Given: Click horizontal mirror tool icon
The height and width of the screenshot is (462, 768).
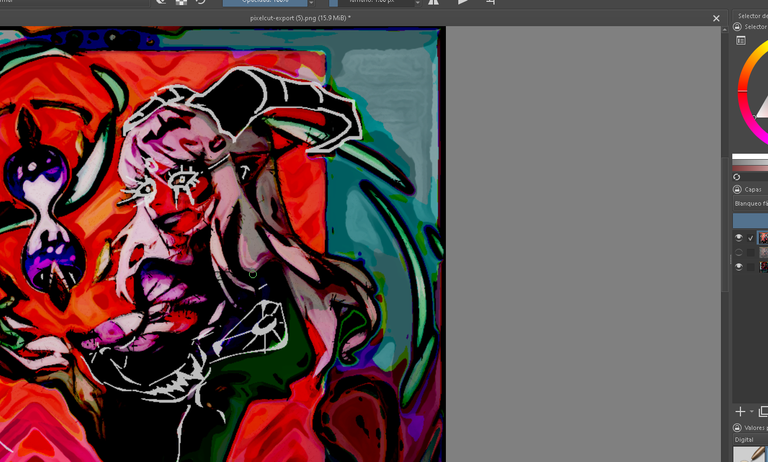Looking at the screenshot, I should [x=433, y=2].
